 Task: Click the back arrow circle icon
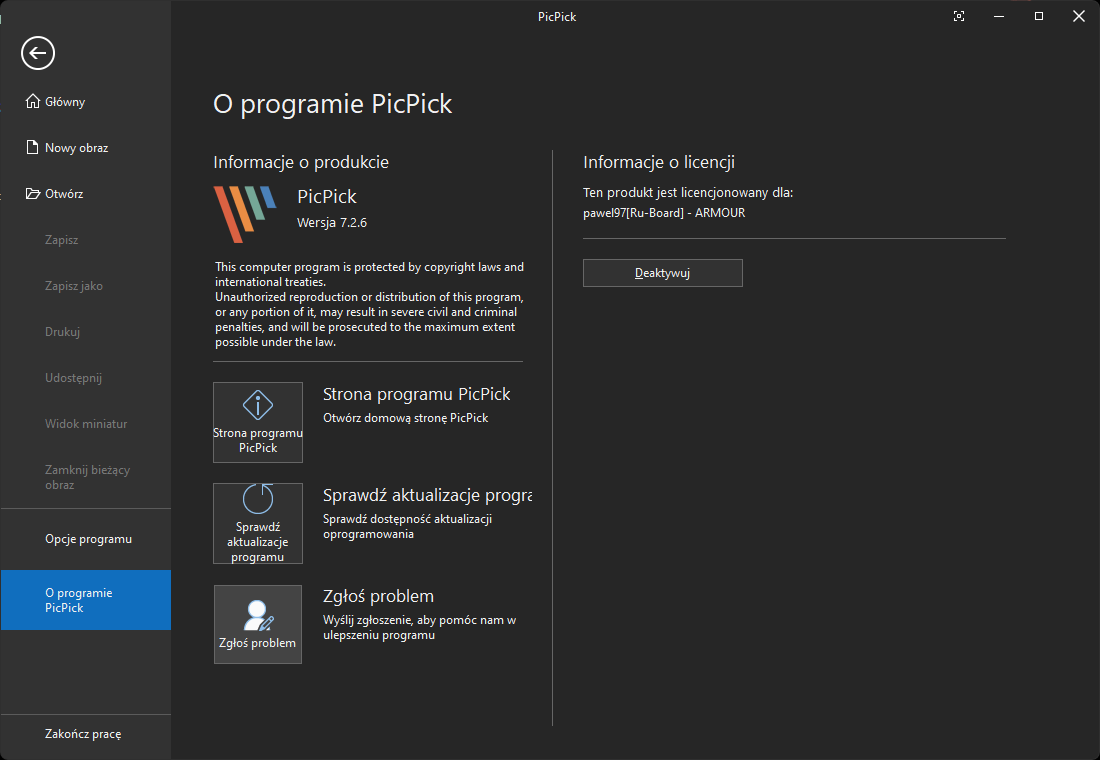38,53
